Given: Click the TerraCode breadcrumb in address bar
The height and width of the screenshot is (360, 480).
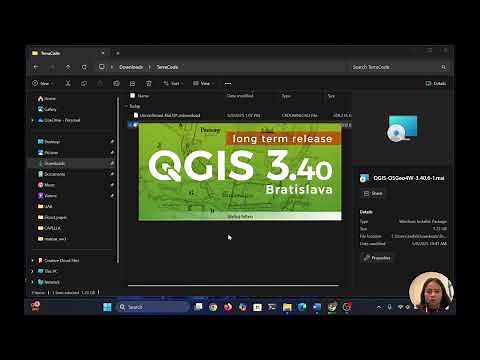Looking at the screenshot, I should (167, 67).
